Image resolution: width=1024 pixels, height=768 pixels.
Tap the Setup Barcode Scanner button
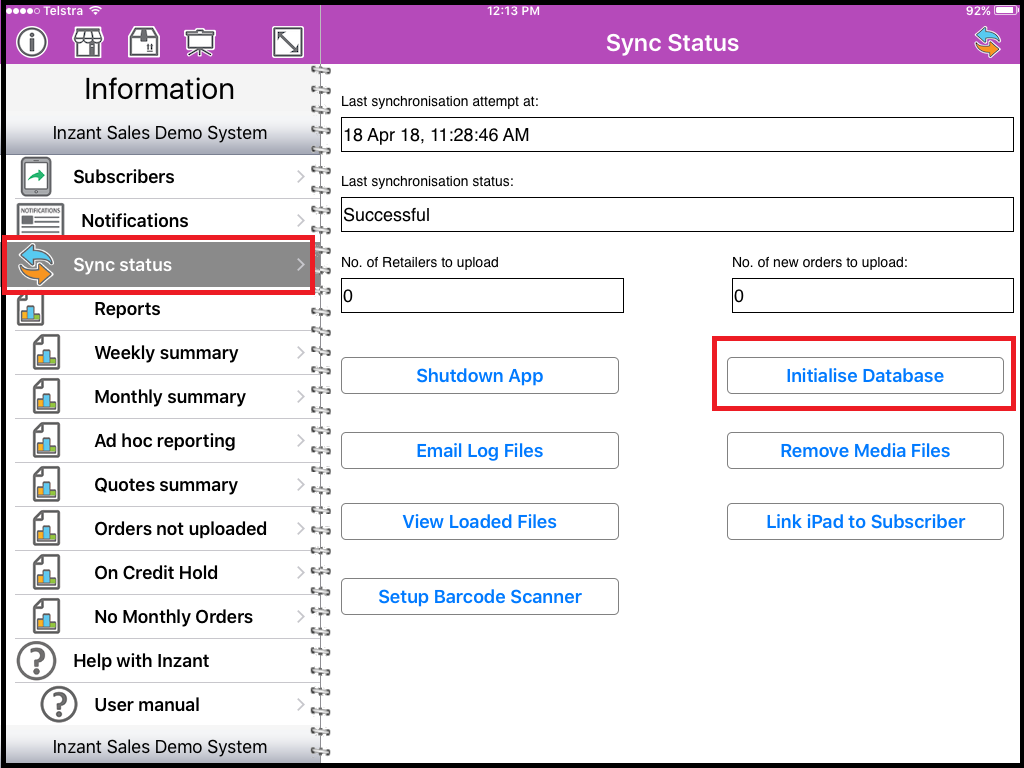pyautogui.click(x=479, y=596)
